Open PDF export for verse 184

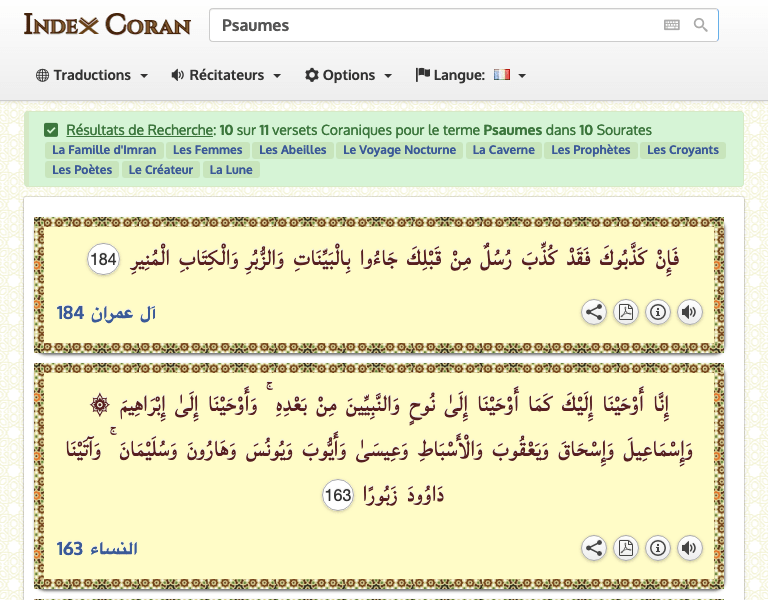(625, 312)
